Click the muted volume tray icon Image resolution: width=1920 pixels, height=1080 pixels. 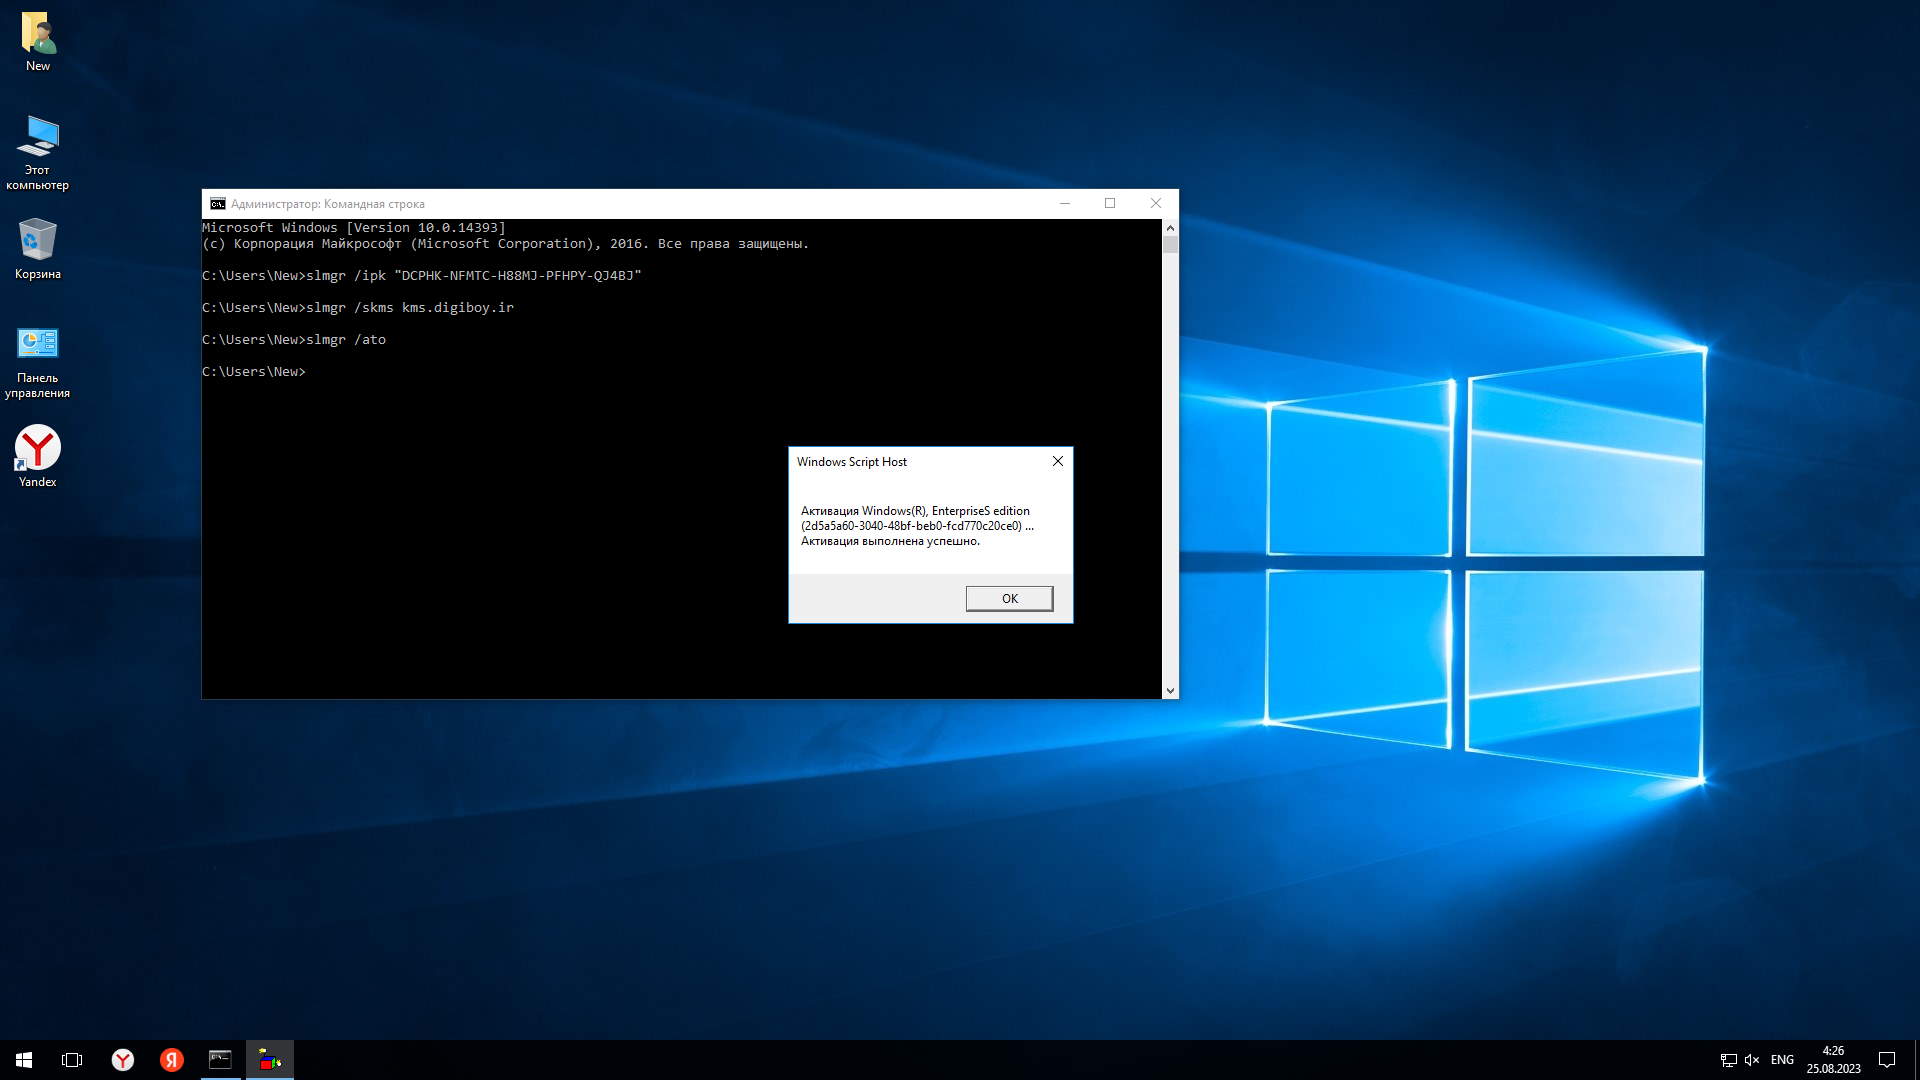pyautogui.click(x=1752, y=1060)
